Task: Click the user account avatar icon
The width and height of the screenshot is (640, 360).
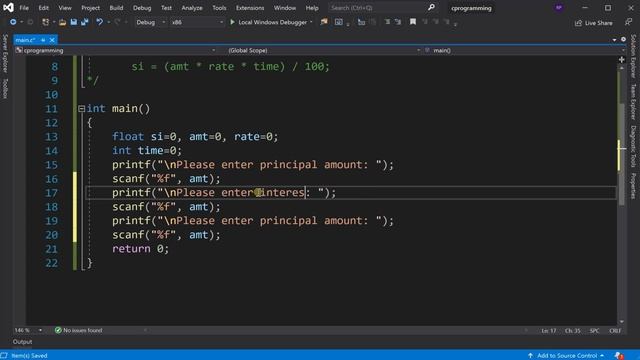Action: click(x=559, y=7)
